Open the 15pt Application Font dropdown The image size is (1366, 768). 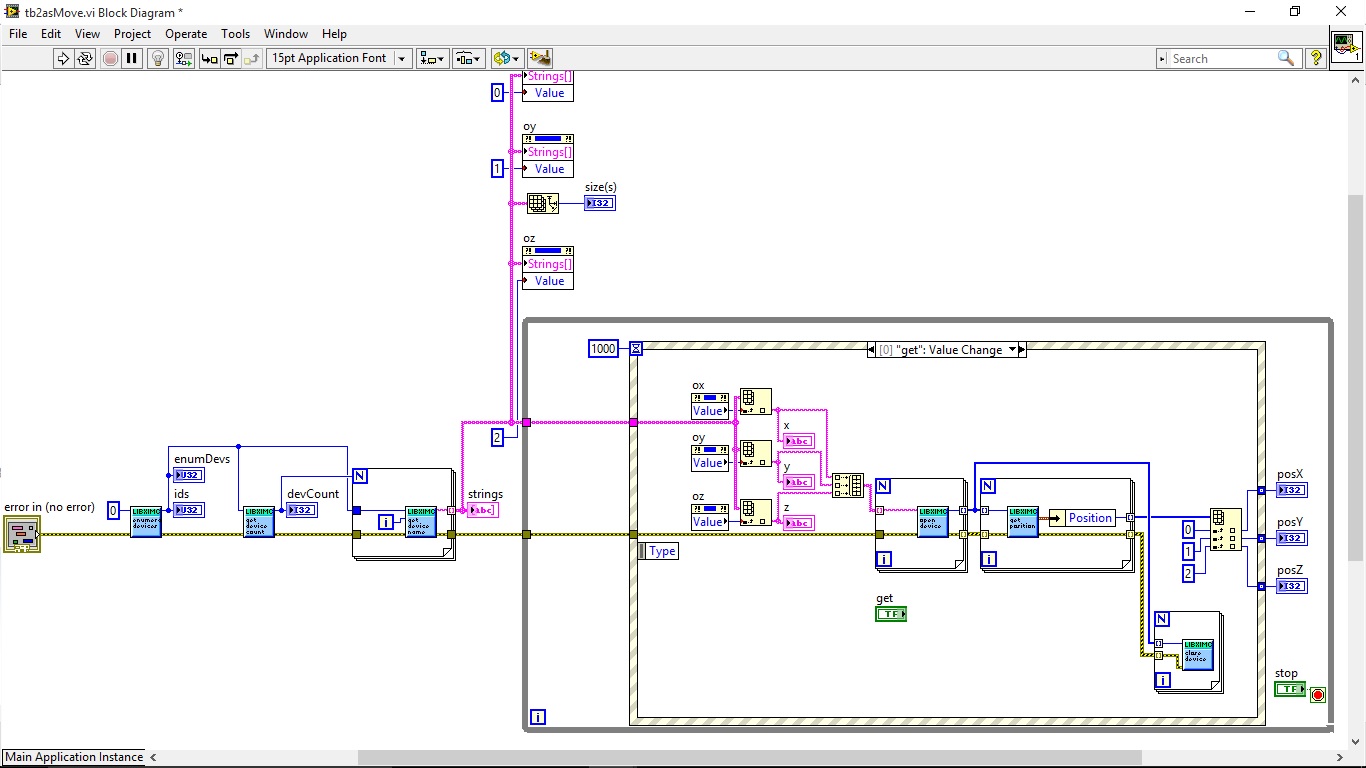(x=339, y=58)
